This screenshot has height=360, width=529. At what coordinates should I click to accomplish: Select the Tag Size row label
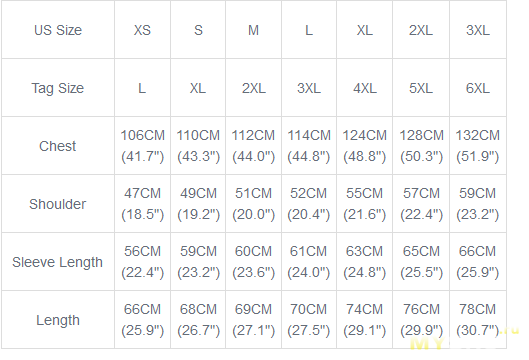(x=58, y=88)
